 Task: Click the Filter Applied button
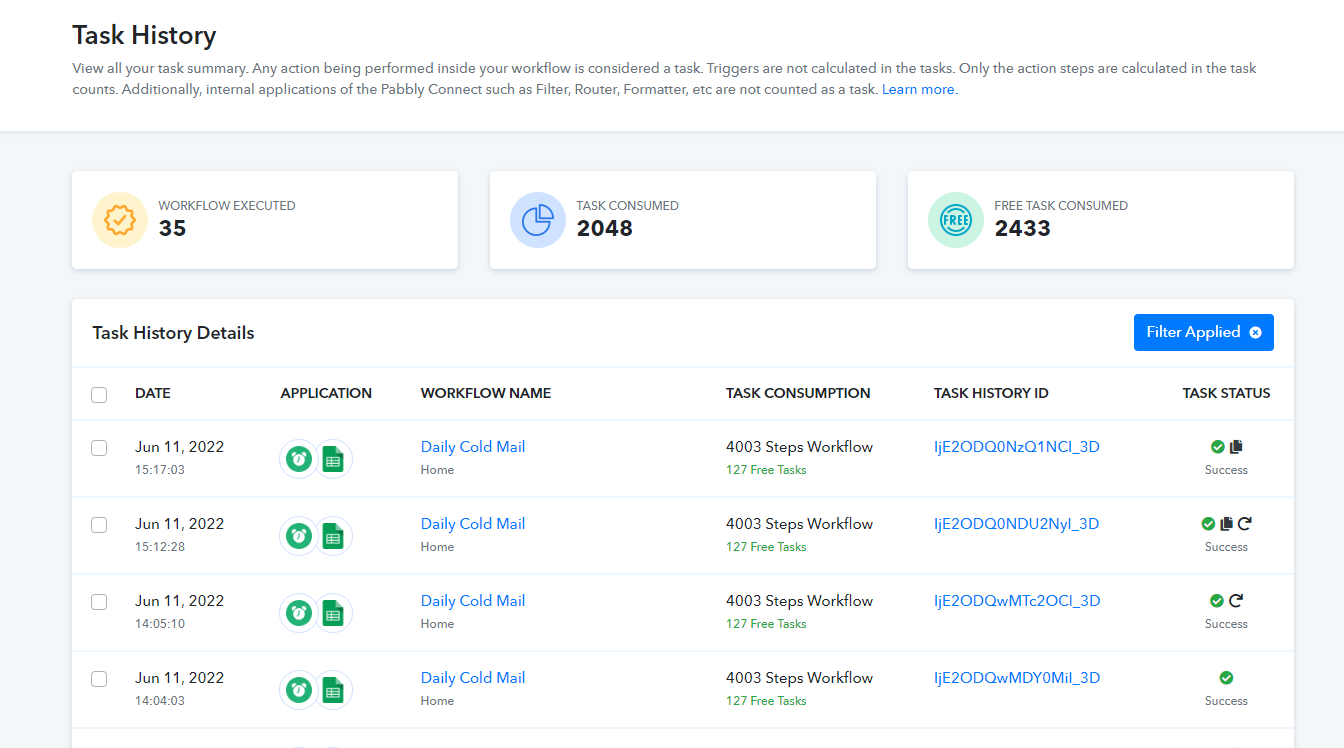tap(1204, 332)
